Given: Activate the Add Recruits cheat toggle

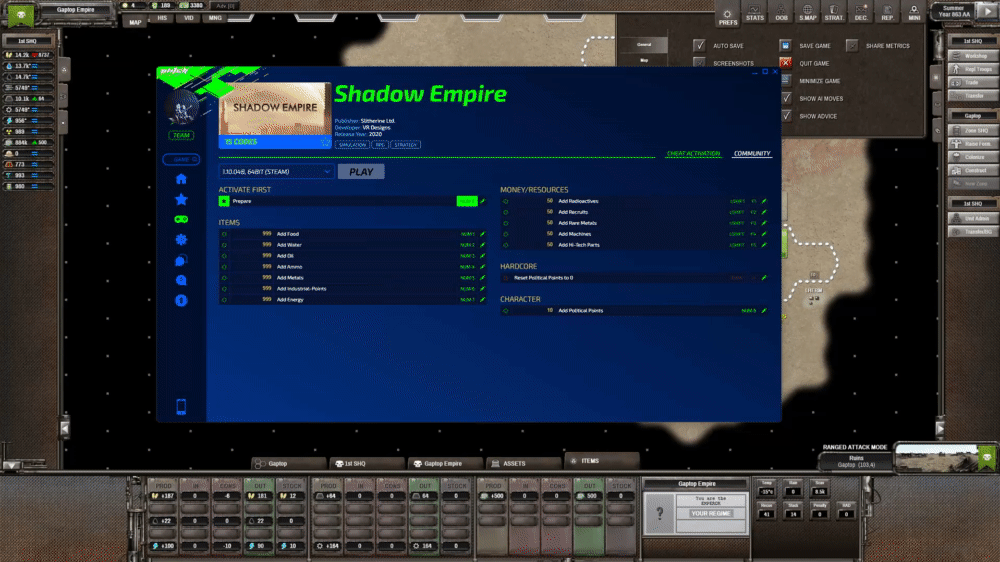Looking at the screenshot, I should (x=506, y=212).
